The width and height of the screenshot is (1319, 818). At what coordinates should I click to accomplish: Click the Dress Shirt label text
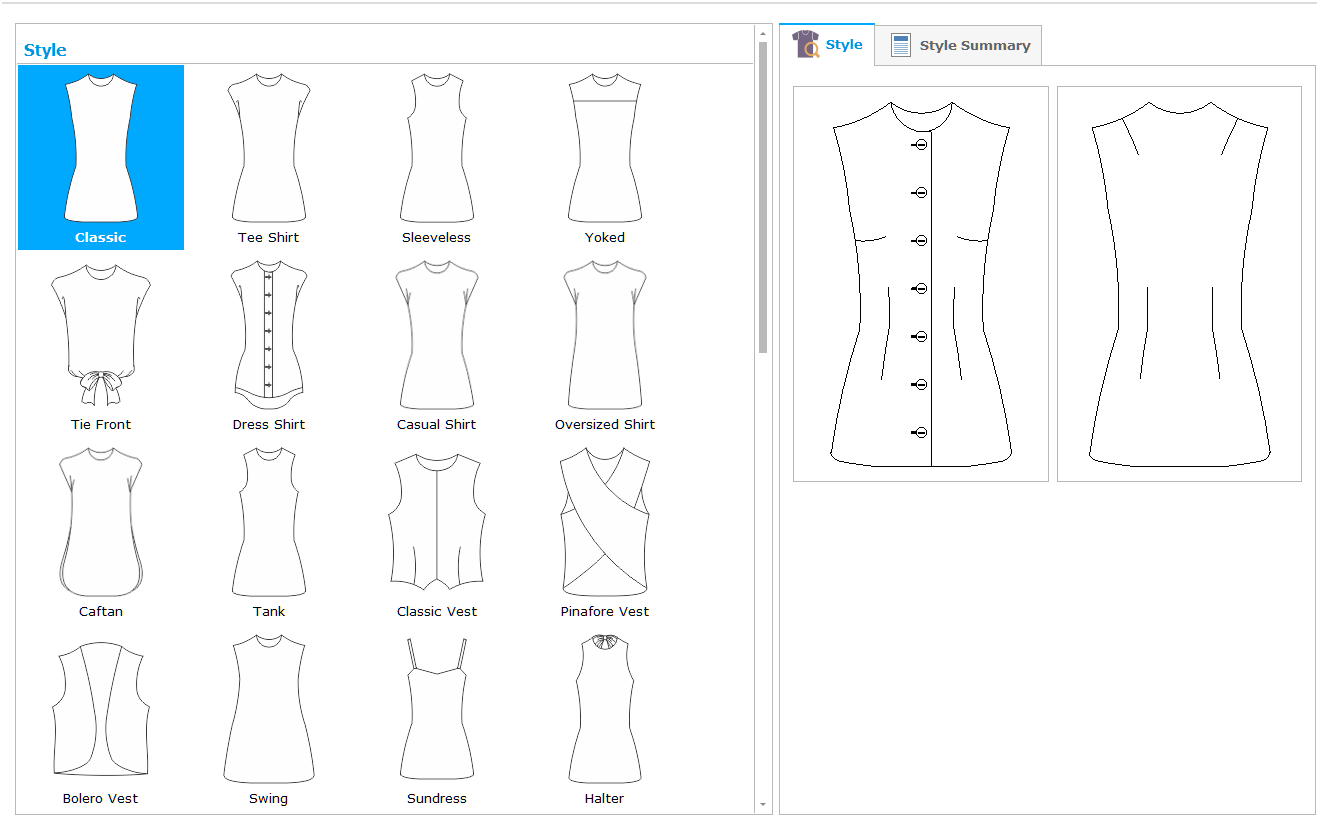(269, 425)
